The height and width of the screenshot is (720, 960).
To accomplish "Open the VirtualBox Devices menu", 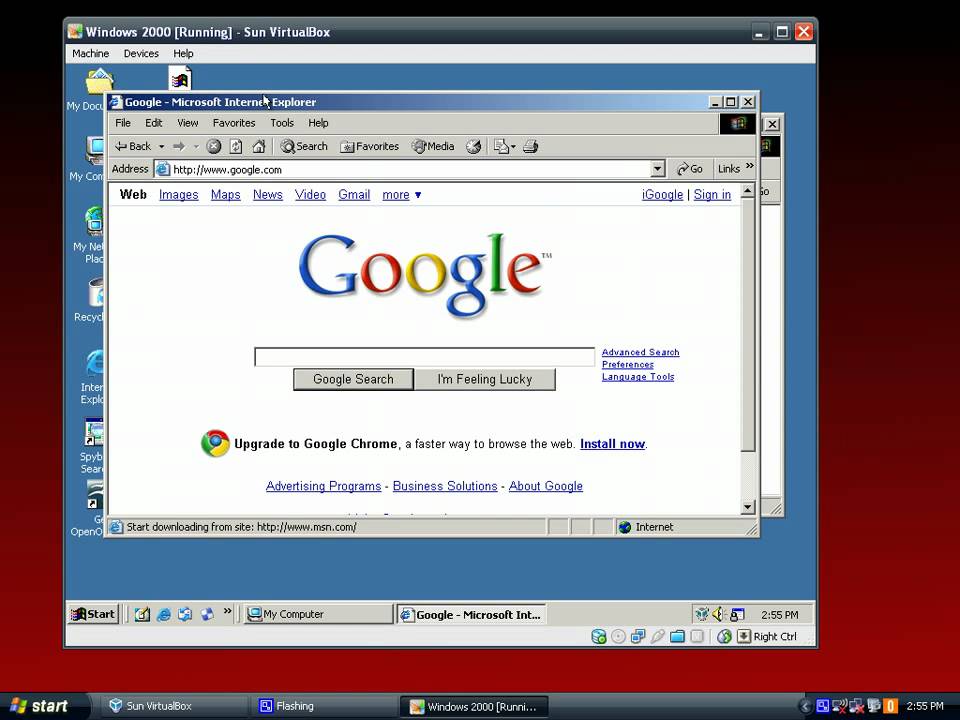I will [x=141, y=53].
